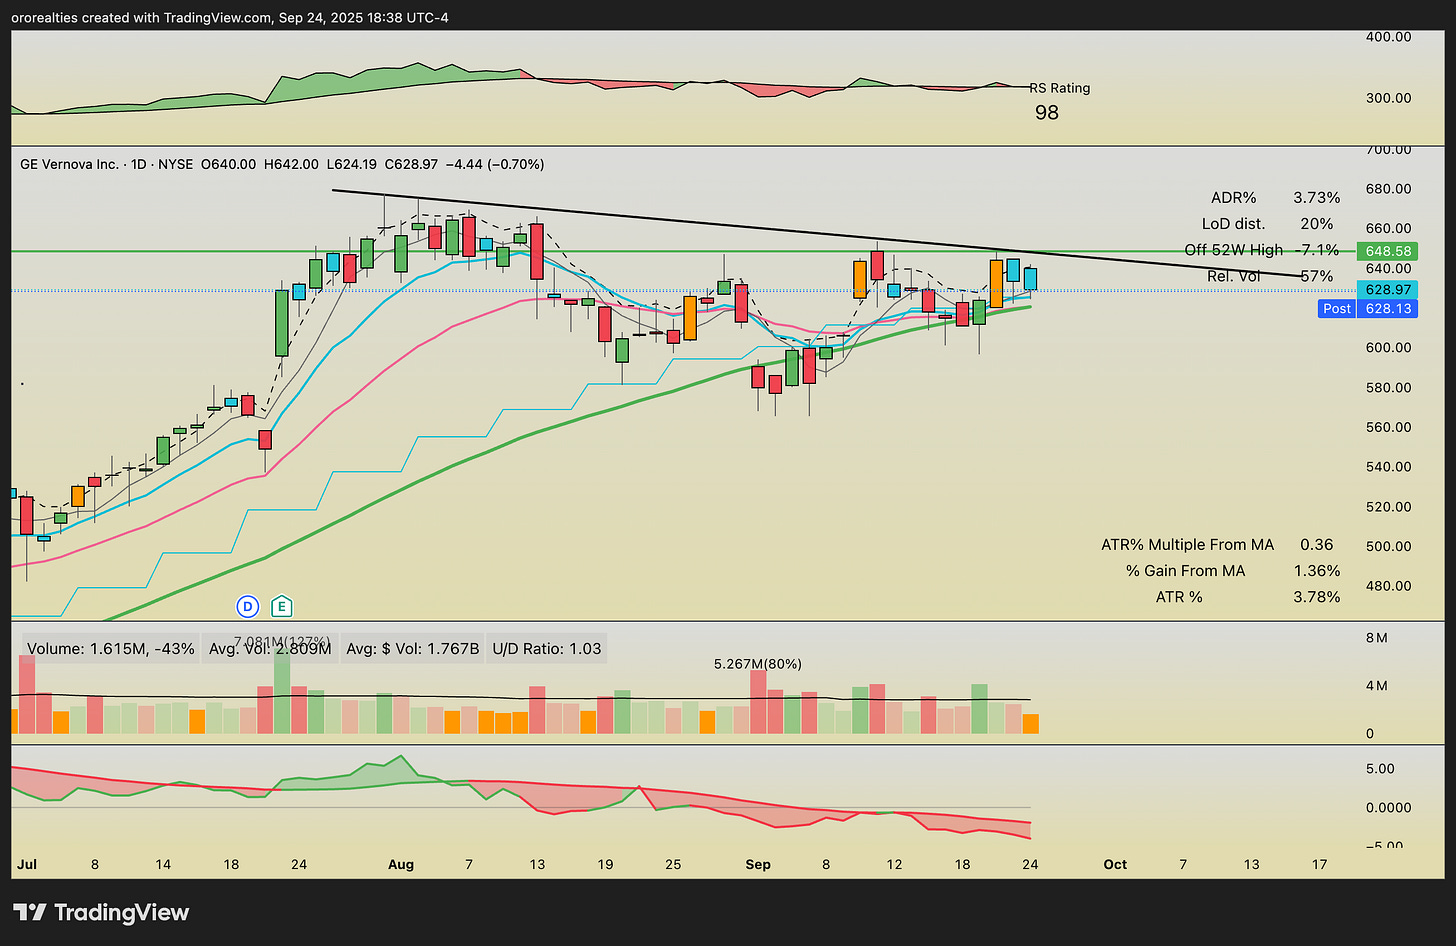The image size is (1456, 946).
Task: Click the RS rating value '98'
Action: 1047,112
